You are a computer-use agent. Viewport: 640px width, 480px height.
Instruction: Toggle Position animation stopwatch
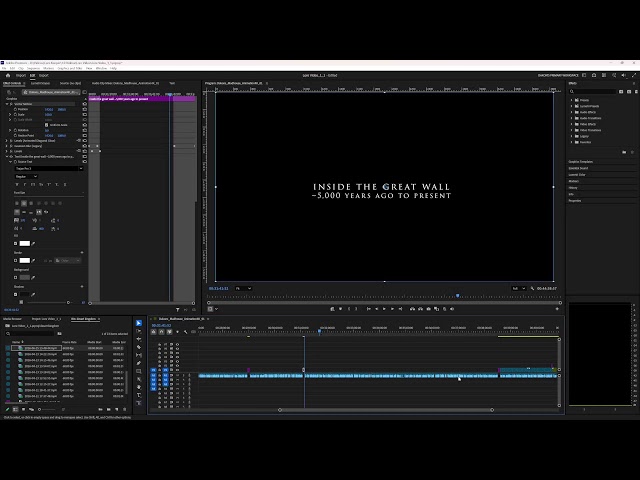16,109
